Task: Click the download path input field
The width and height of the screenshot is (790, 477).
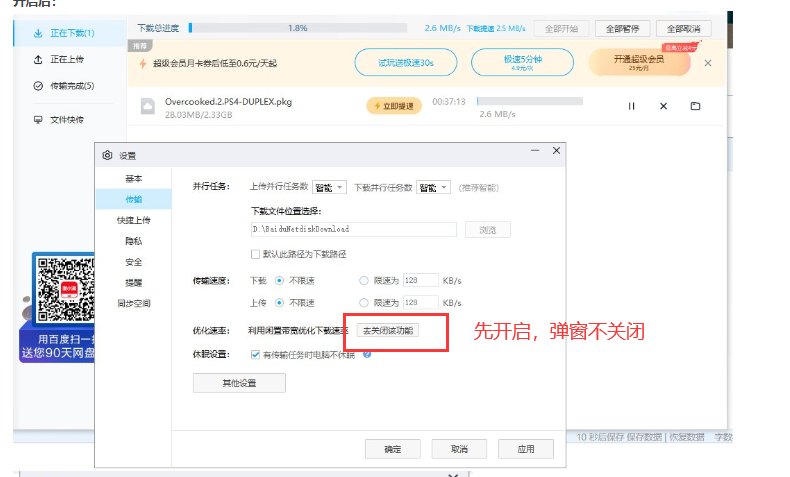Action: pos(353,229)
